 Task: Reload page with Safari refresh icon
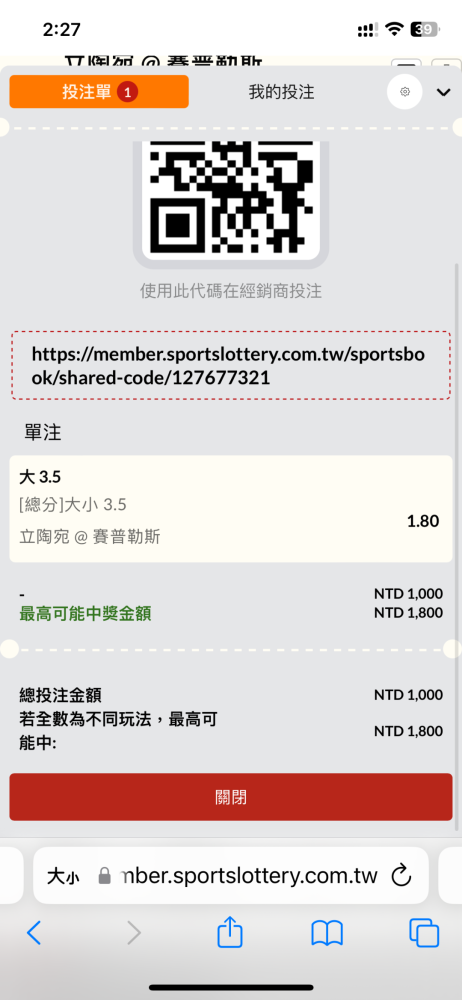click(x=401, y=876)
